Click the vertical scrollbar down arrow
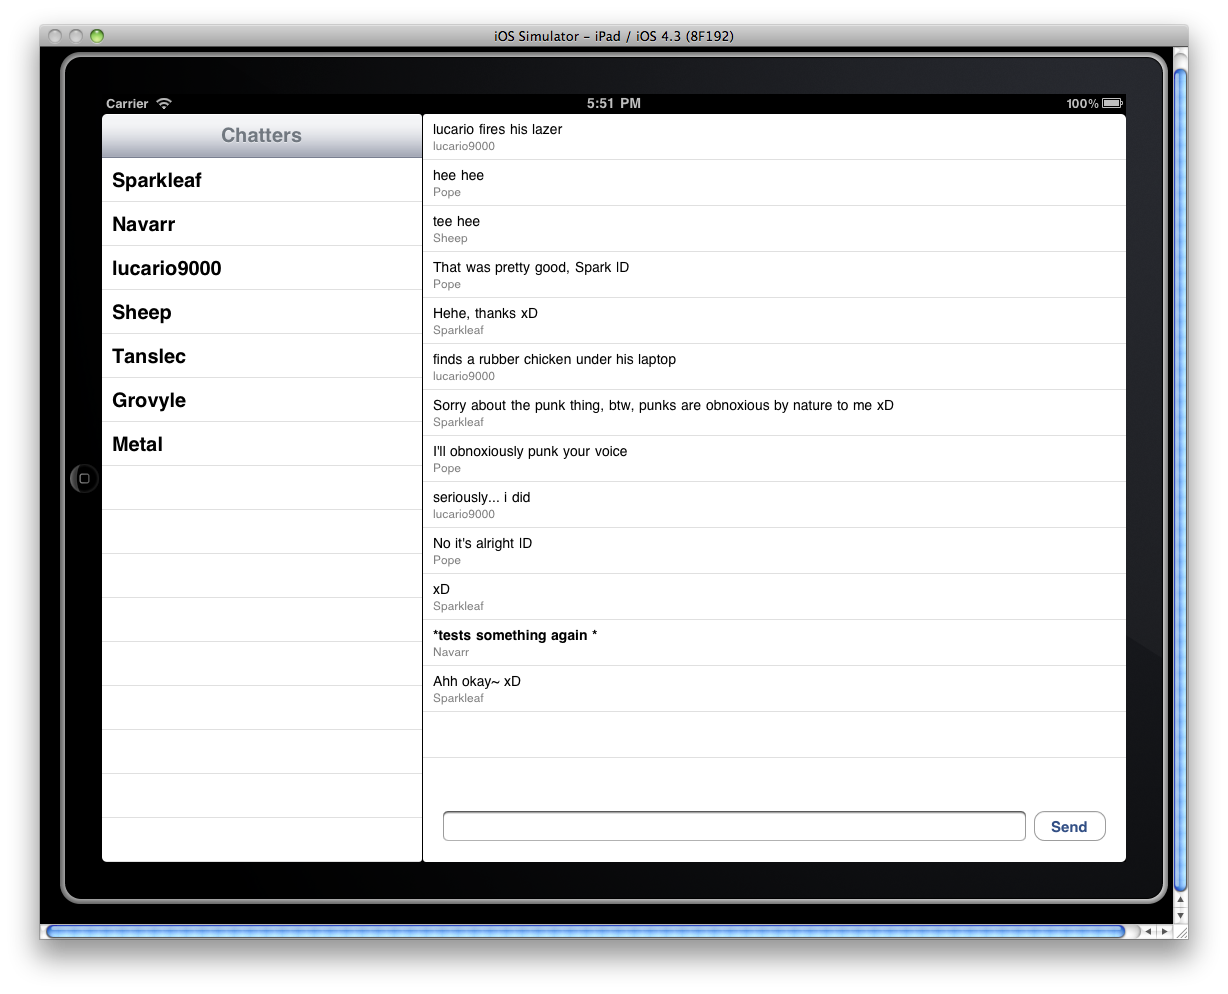The image size is (1228, 994). (1180, 915)
